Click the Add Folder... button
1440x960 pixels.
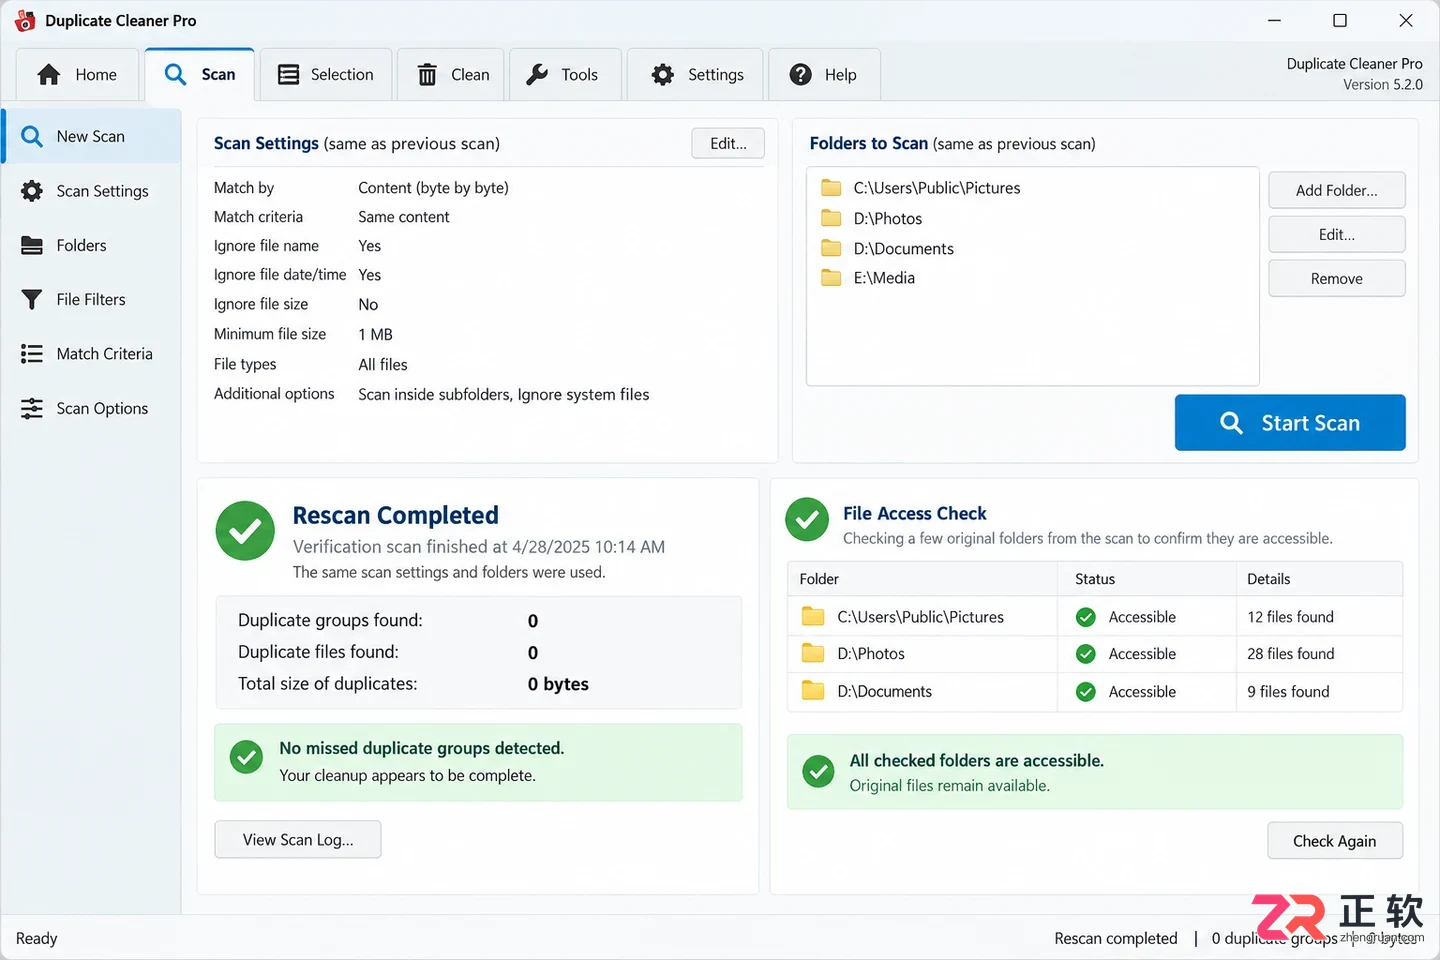(x=1337, y=190)
